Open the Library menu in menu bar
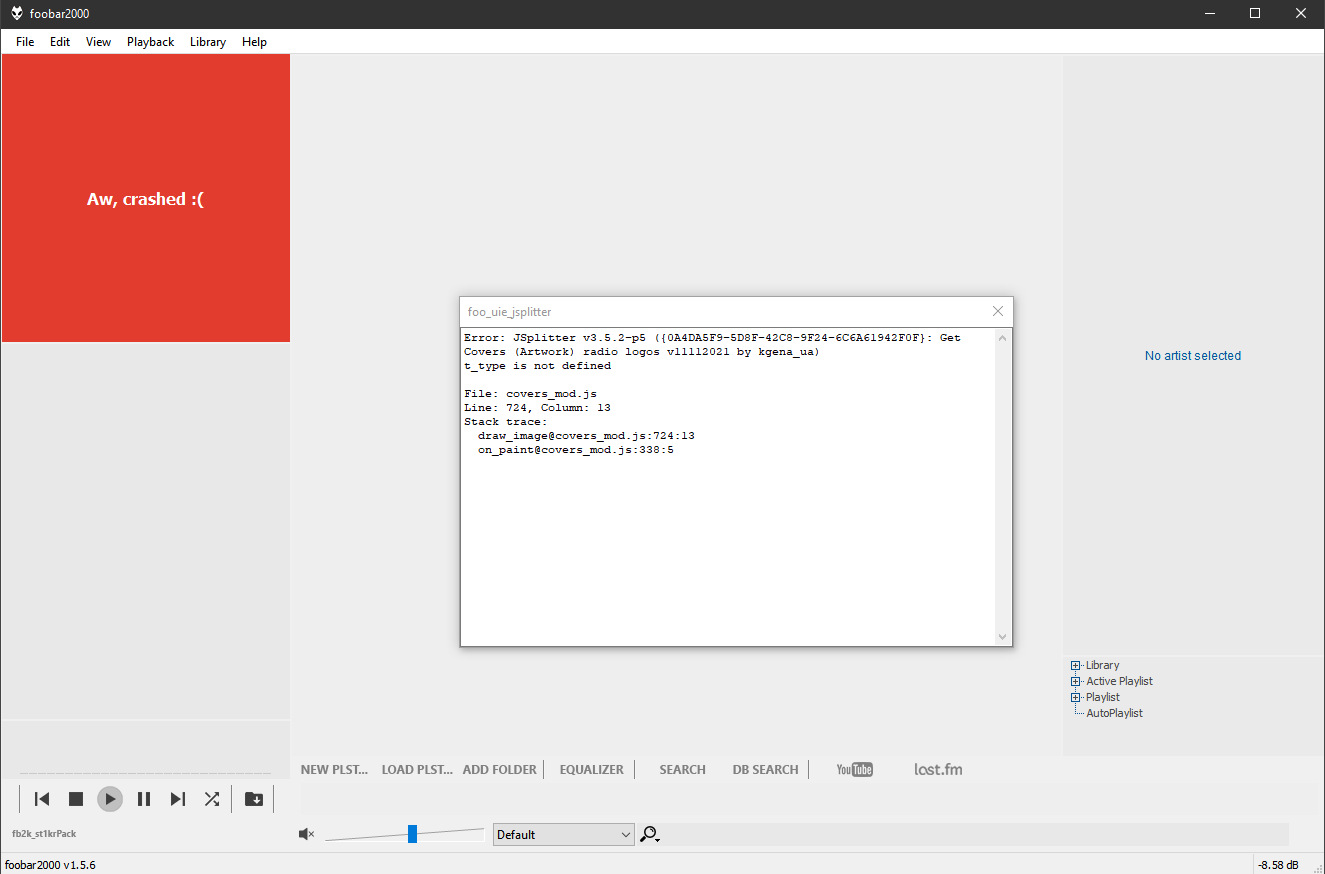The height and width of the screenshot is (874, 1325). click(x=207, y=42)
